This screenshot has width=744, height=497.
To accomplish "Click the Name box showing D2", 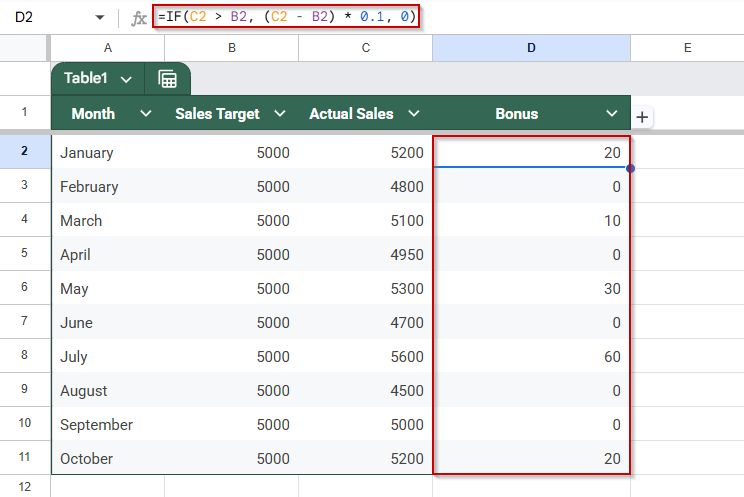I will coord(24,17).
